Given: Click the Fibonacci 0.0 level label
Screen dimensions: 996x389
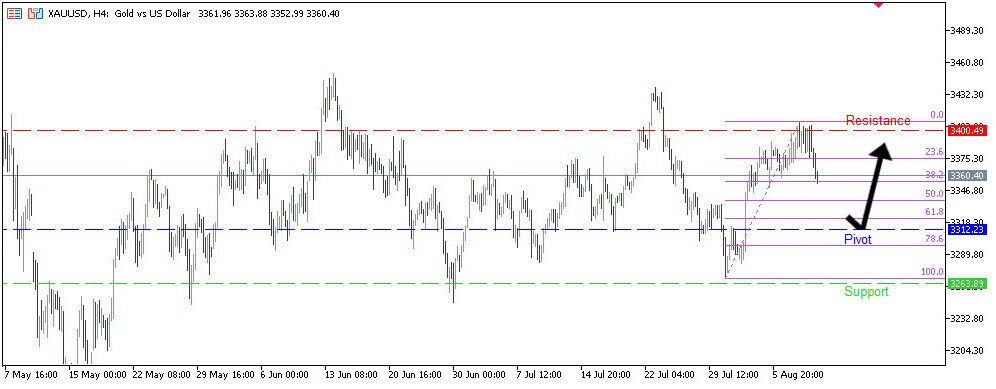Looking at the screenshot, I should 936,115.
